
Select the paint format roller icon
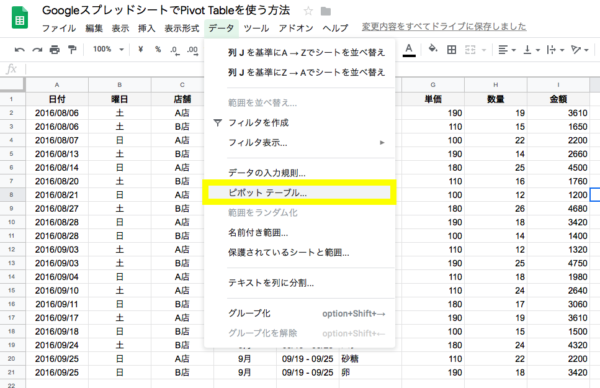click(72, 50)
